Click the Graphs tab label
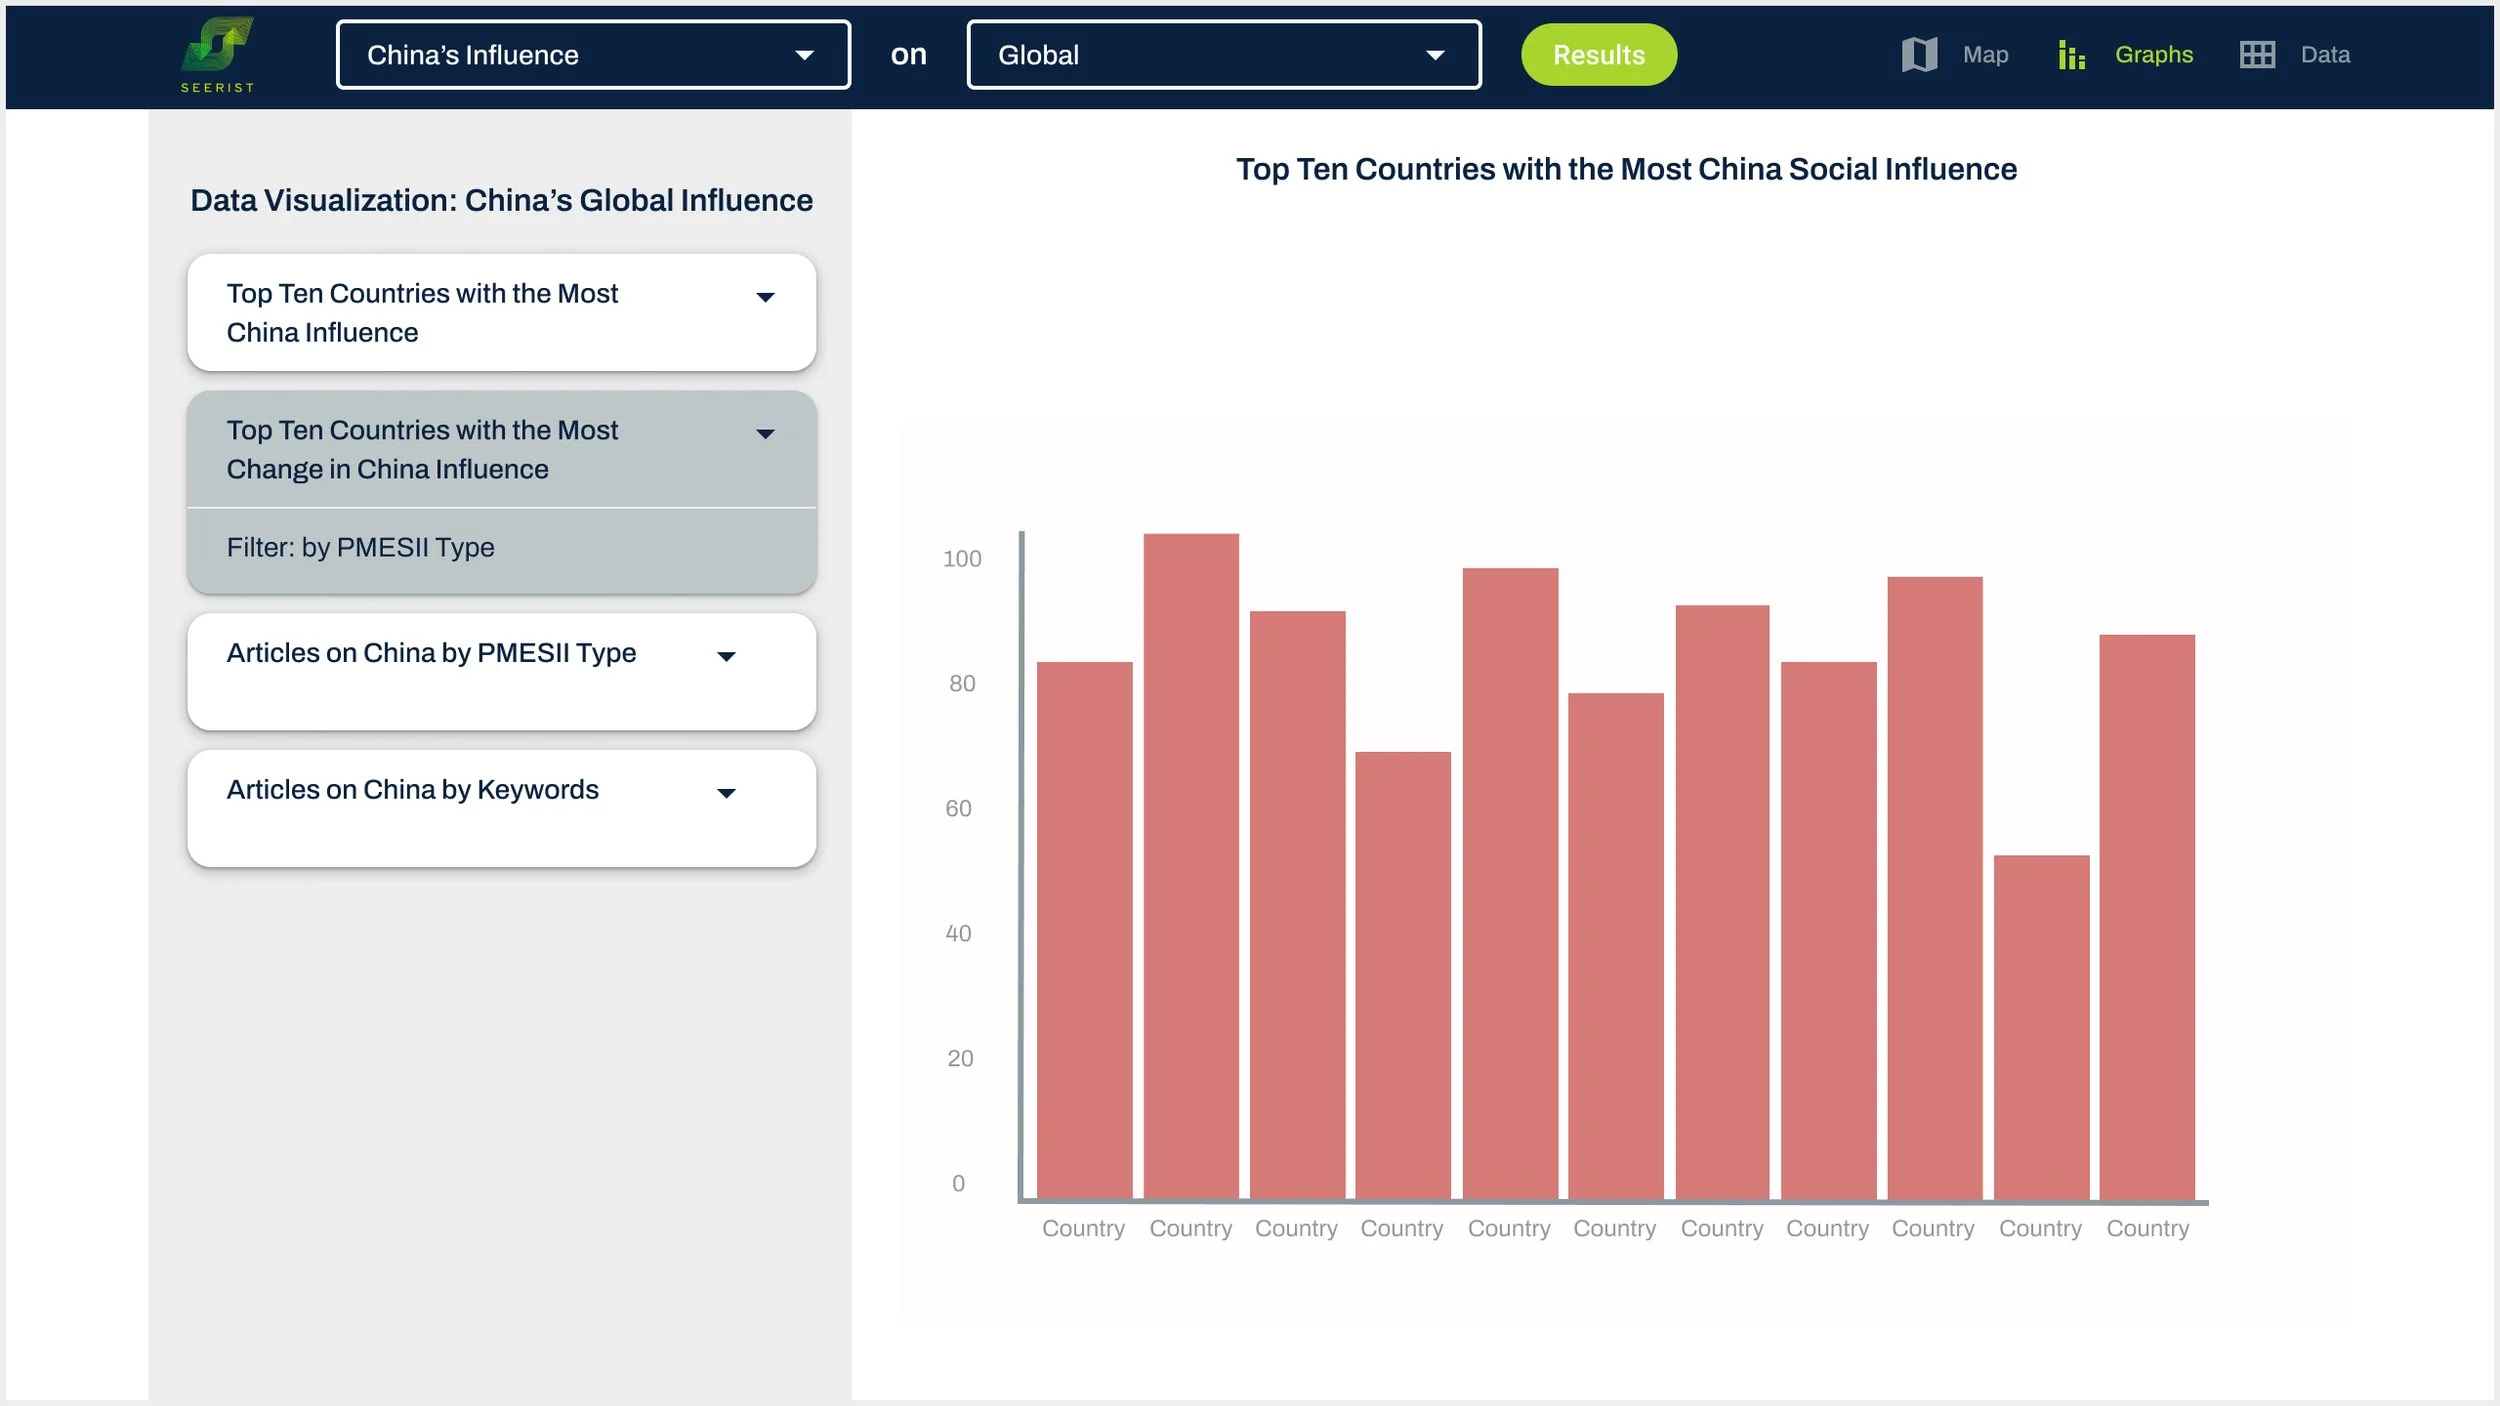Screen dimensions: 2500x1406 (x=2153, y=54)
